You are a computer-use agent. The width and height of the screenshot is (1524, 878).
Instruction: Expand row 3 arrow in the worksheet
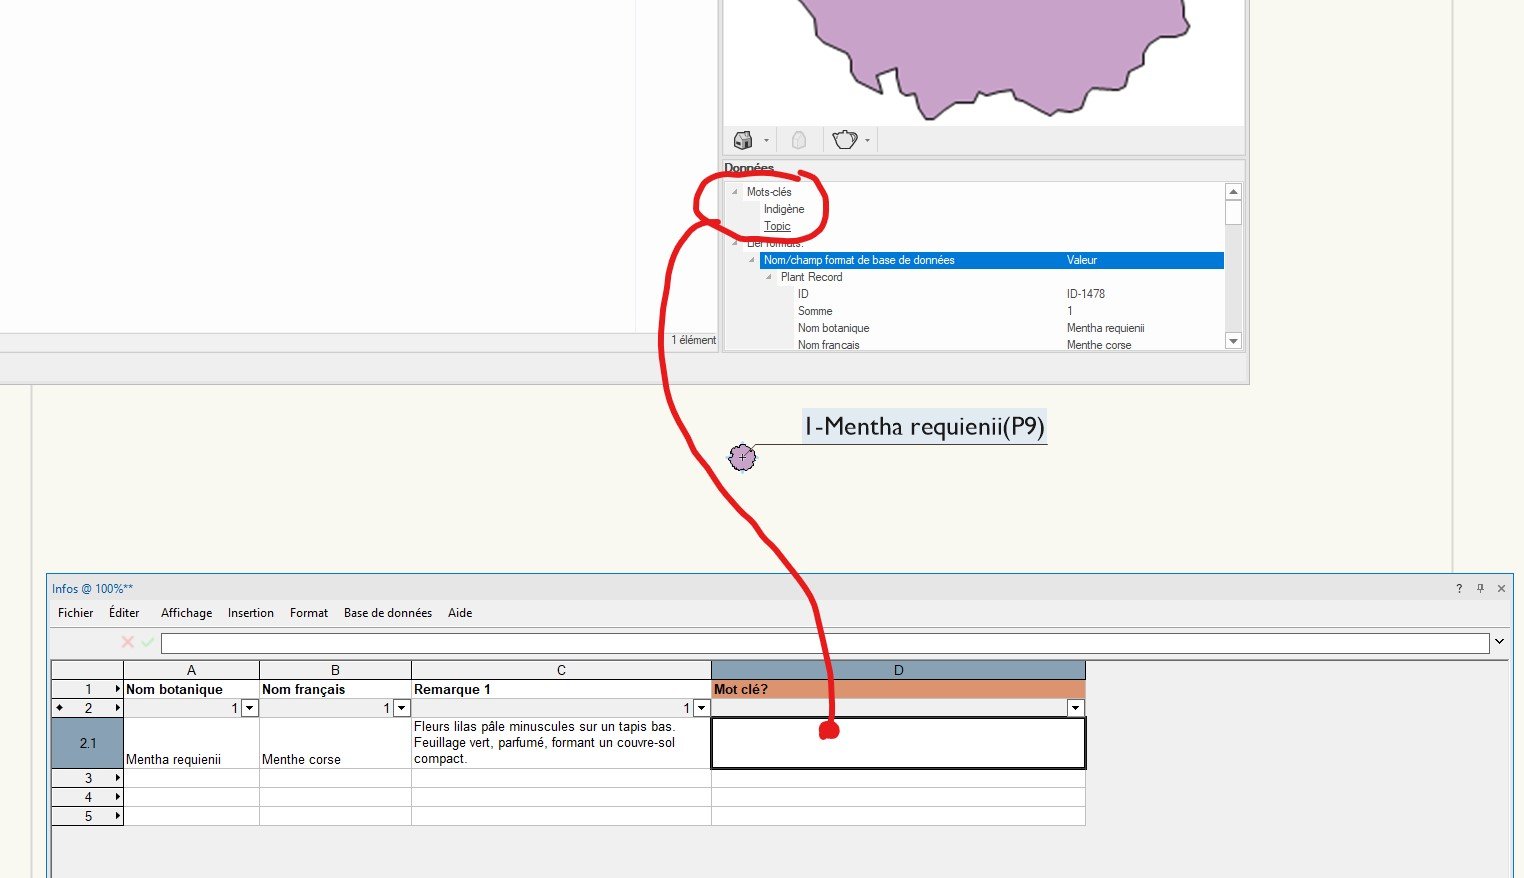point(117,778)
